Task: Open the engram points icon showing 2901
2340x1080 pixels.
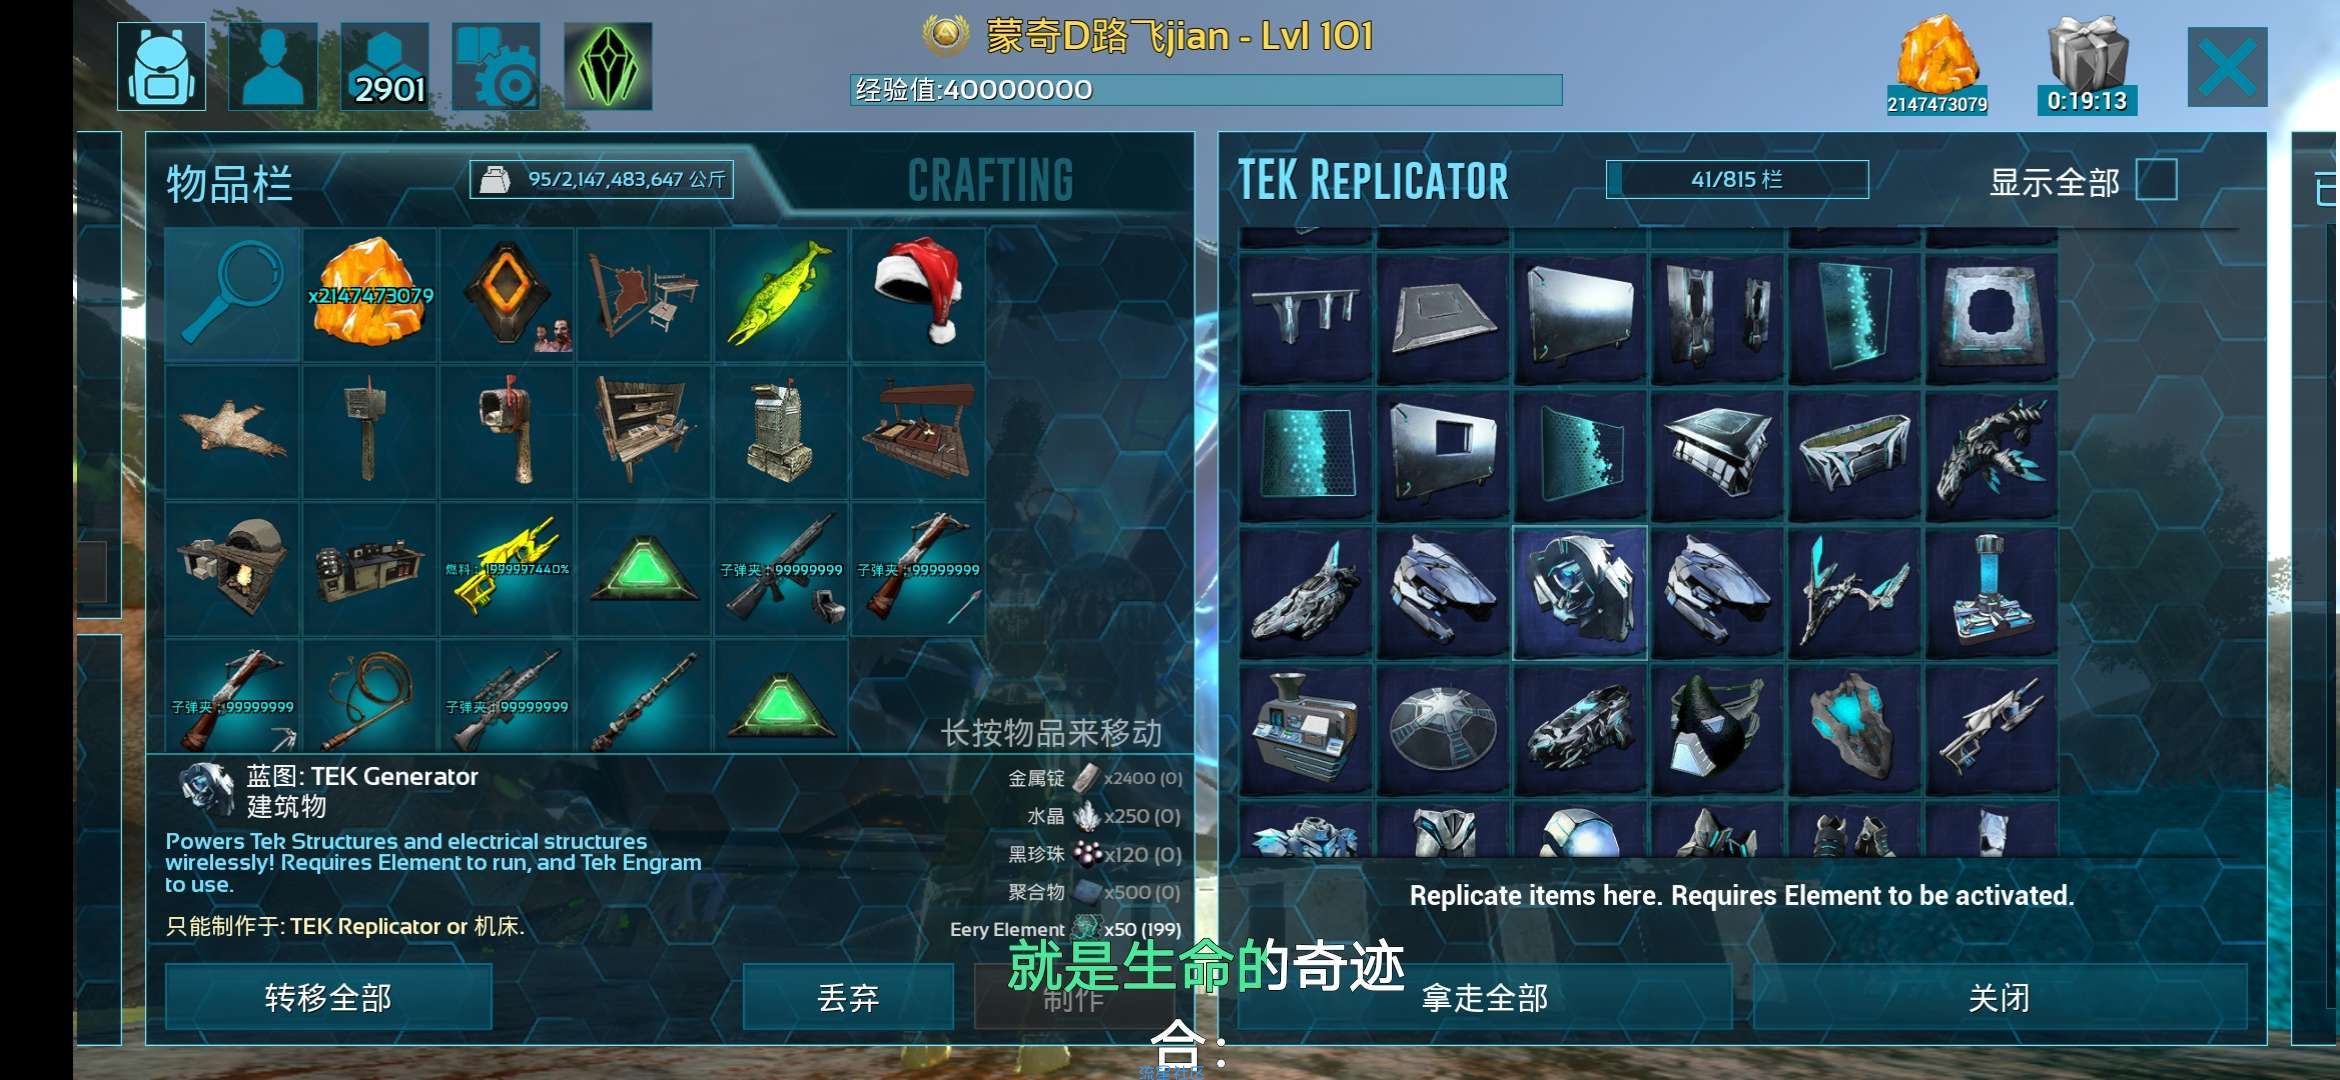Action: tap(385, 66)
